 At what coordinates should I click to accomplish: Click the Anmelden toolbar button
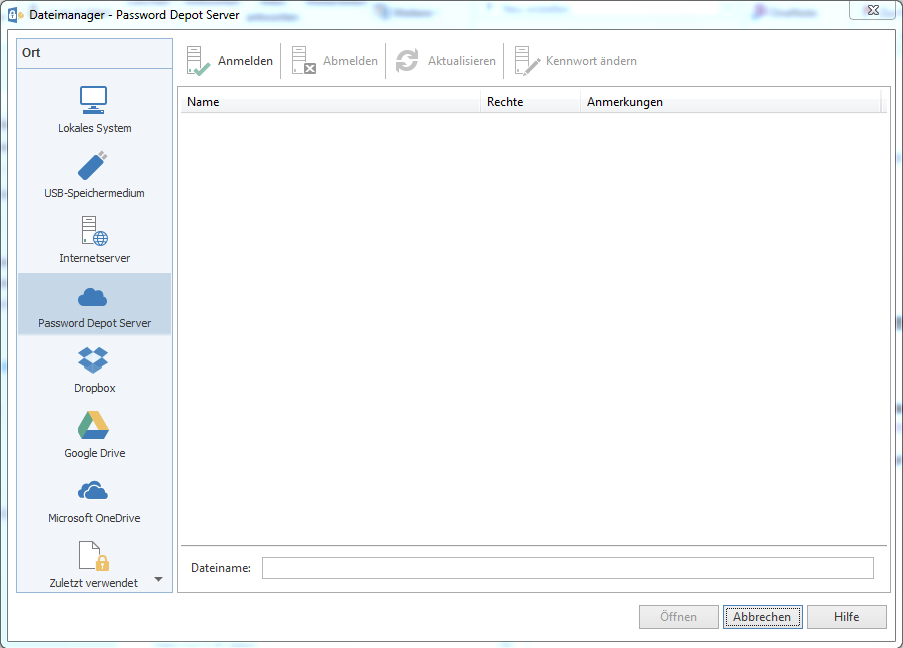point(230,60)
